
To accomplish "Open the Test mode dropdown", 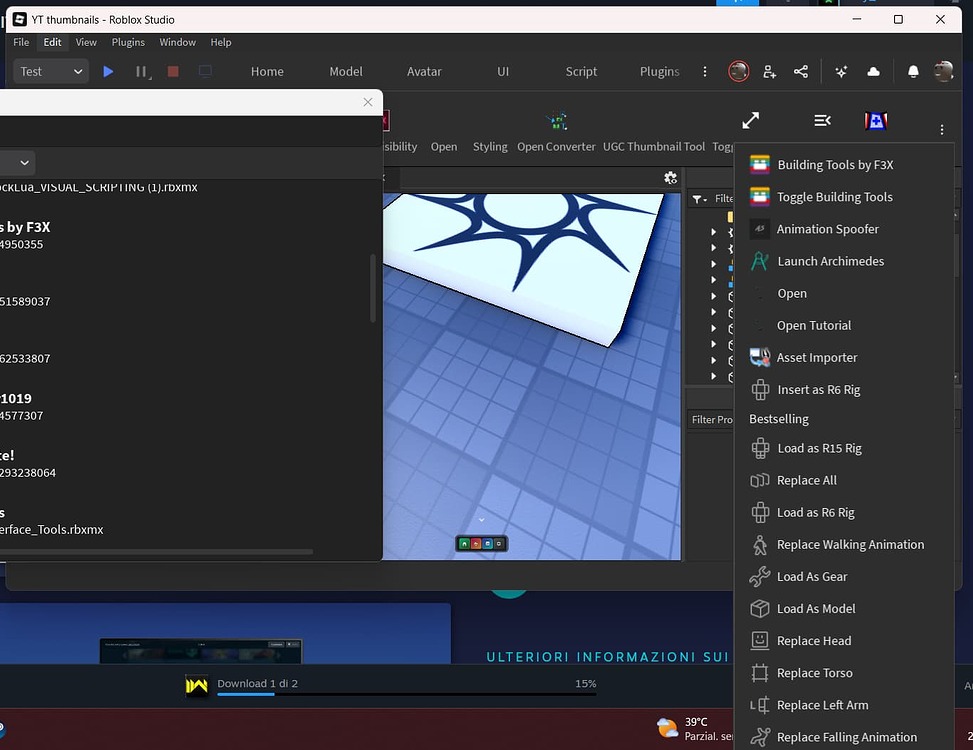I will pyautogui.click(x=51, y=71).
